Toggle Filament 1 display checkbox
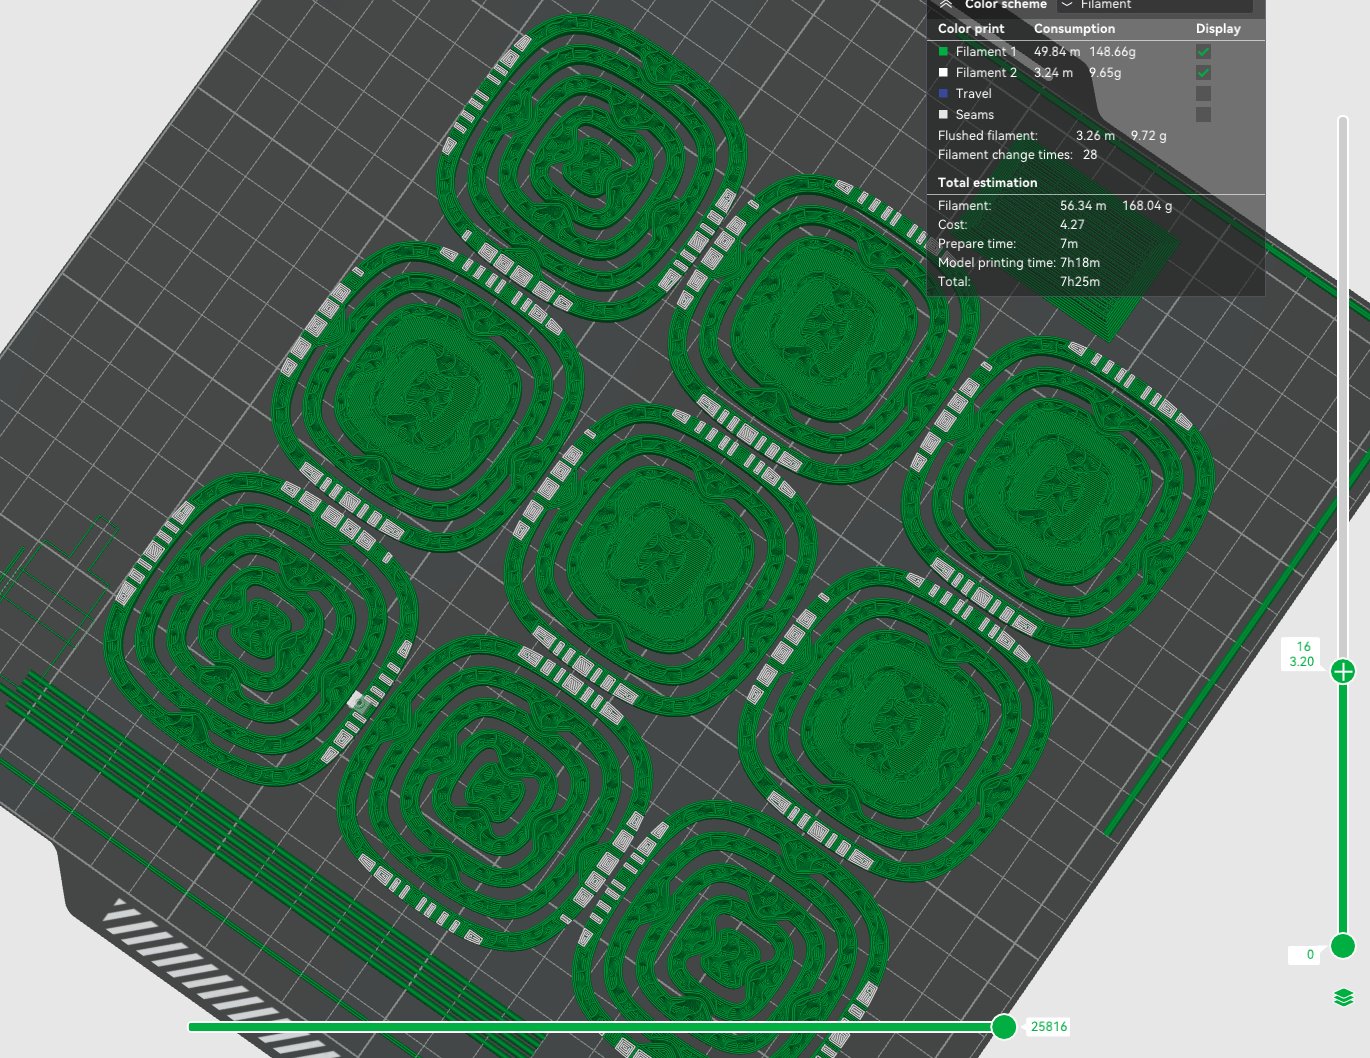 tap(1203, 51)
